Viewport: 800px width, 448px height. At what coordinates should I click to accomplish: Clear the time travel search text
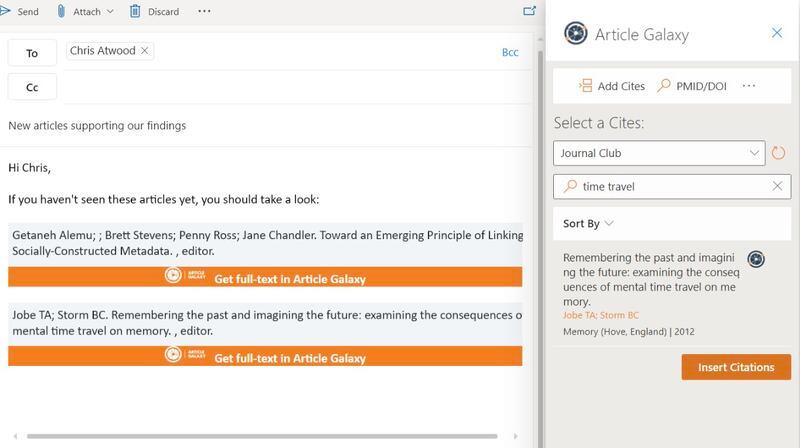tap(777, 186)
